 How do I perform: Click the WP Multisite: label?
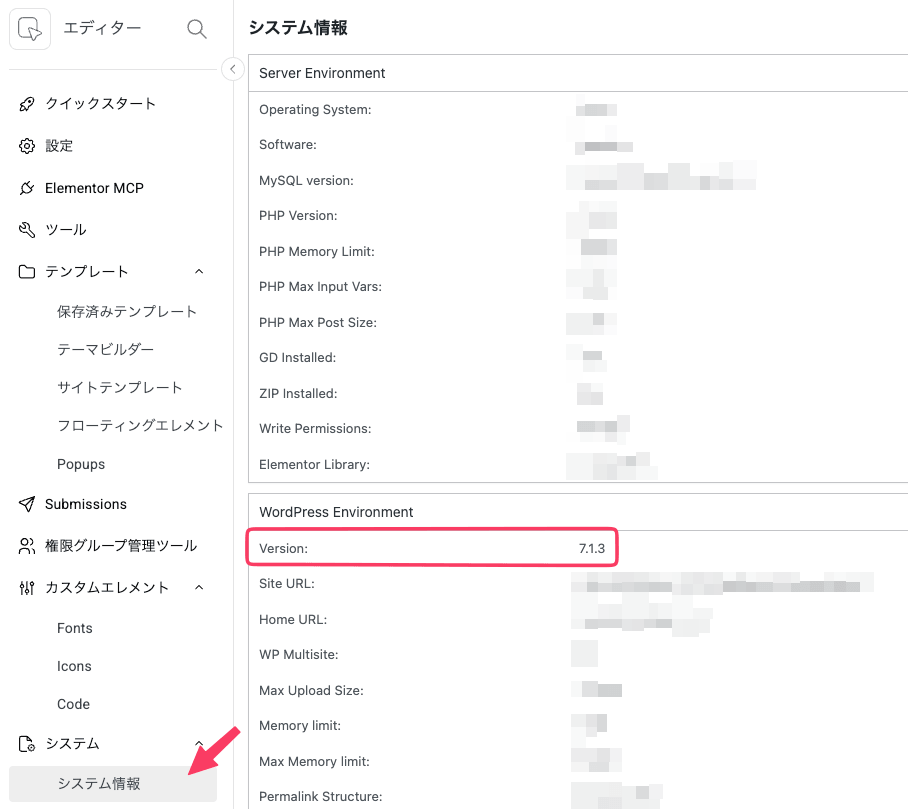[299, 655]
